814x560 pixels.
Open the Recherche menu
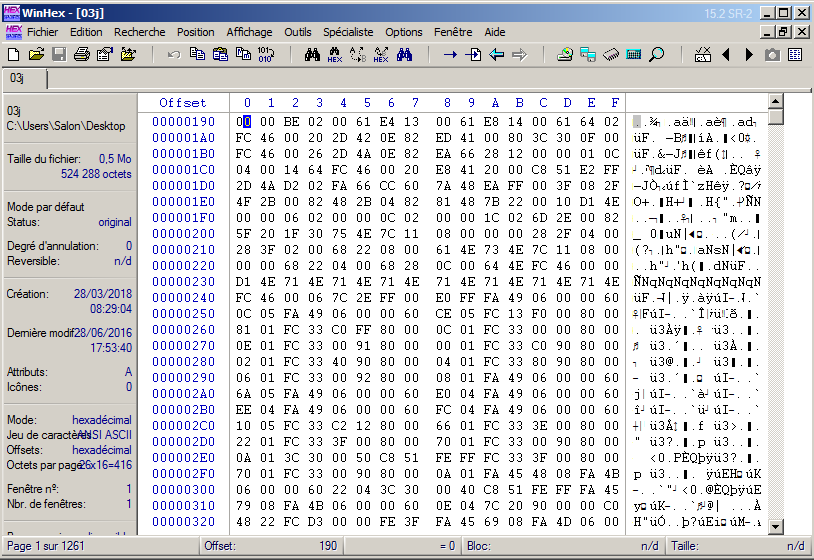140,32
